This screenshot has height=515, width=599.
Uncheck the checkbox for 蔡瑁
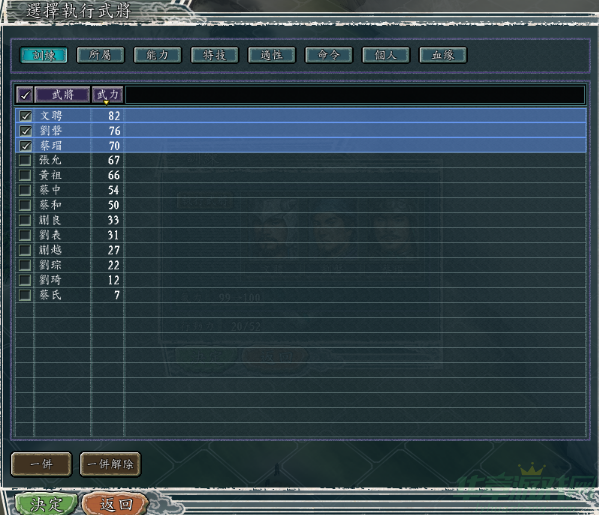(25, 146)
